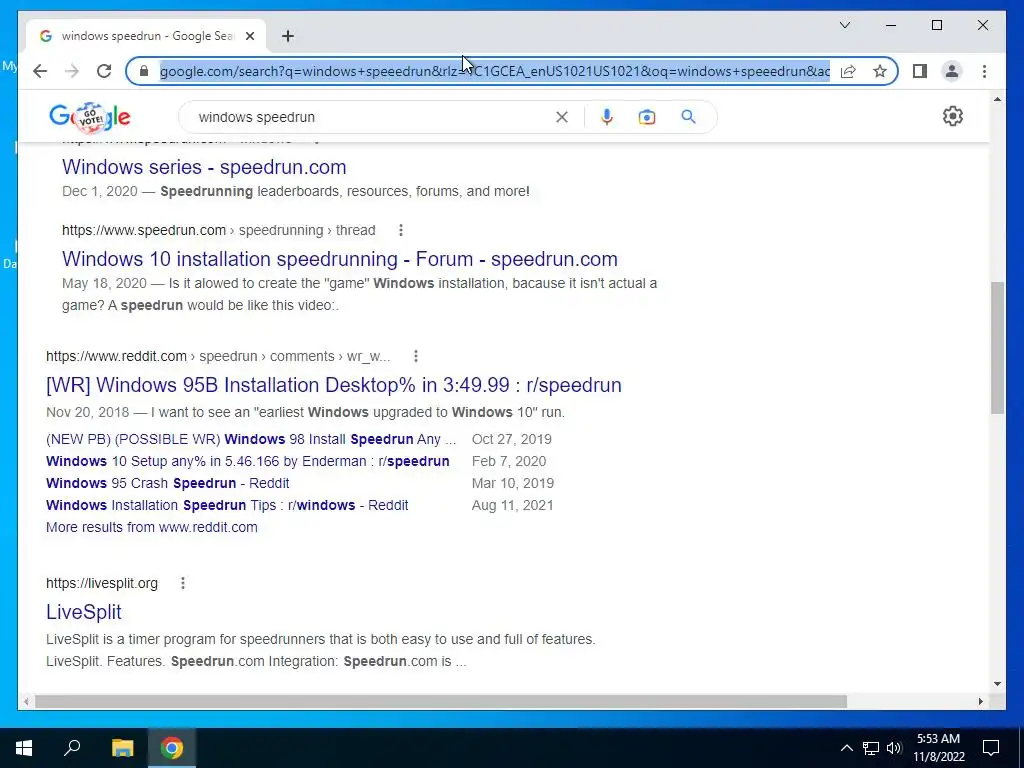Close the windows speedrun tab
This screenshot has height=768, width=1024.
click(x=250, y=36)
